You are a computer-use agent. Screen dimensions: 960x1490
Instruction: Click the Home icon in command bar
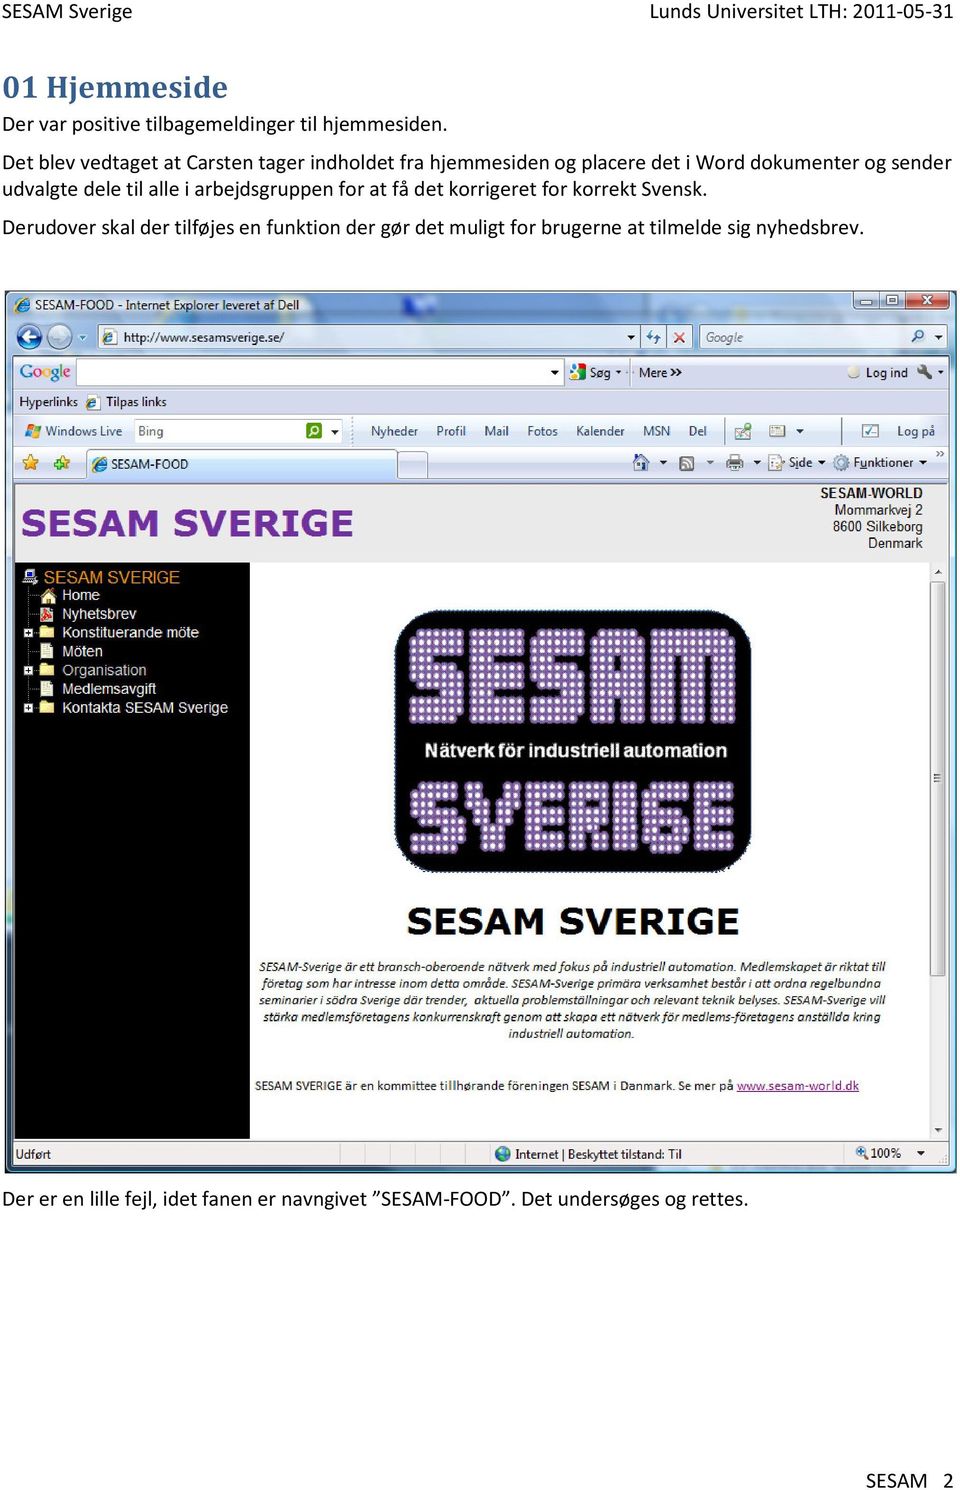(641, 462)
